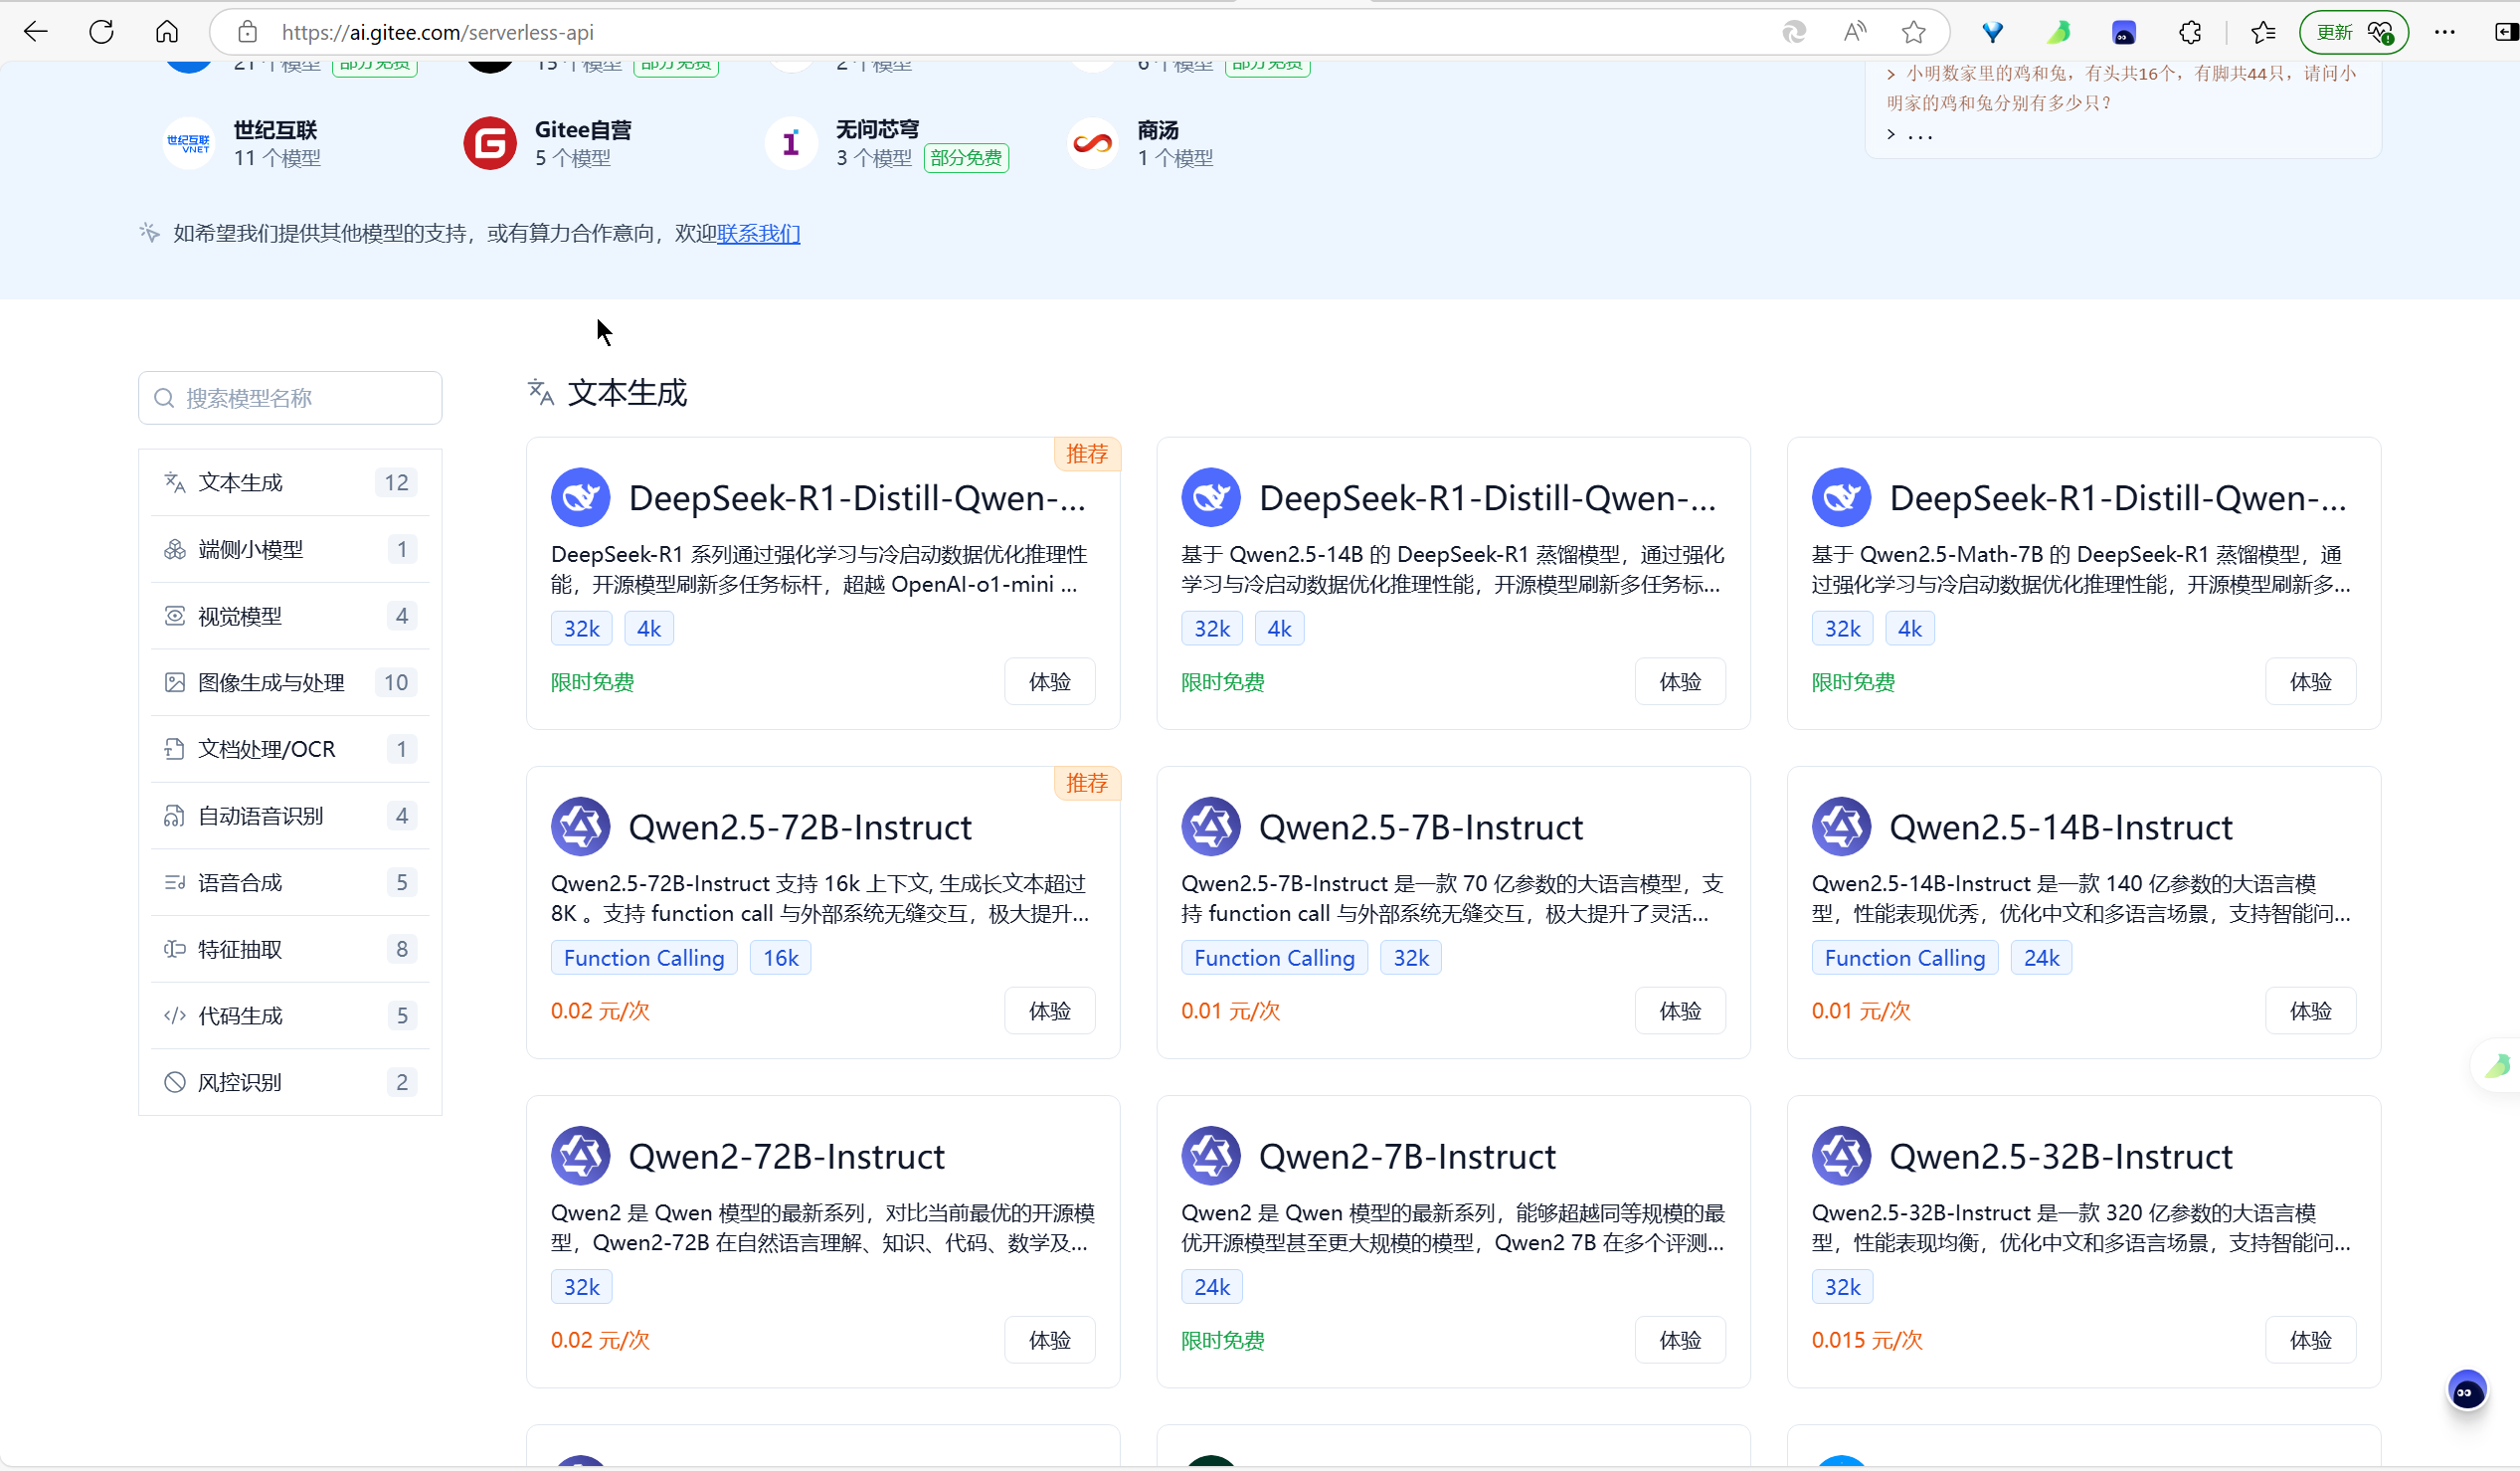Image resolution: width=2520 pixels, height=1471 pixels.
Task: Go to browser home page
Action: tap(167, 32)
